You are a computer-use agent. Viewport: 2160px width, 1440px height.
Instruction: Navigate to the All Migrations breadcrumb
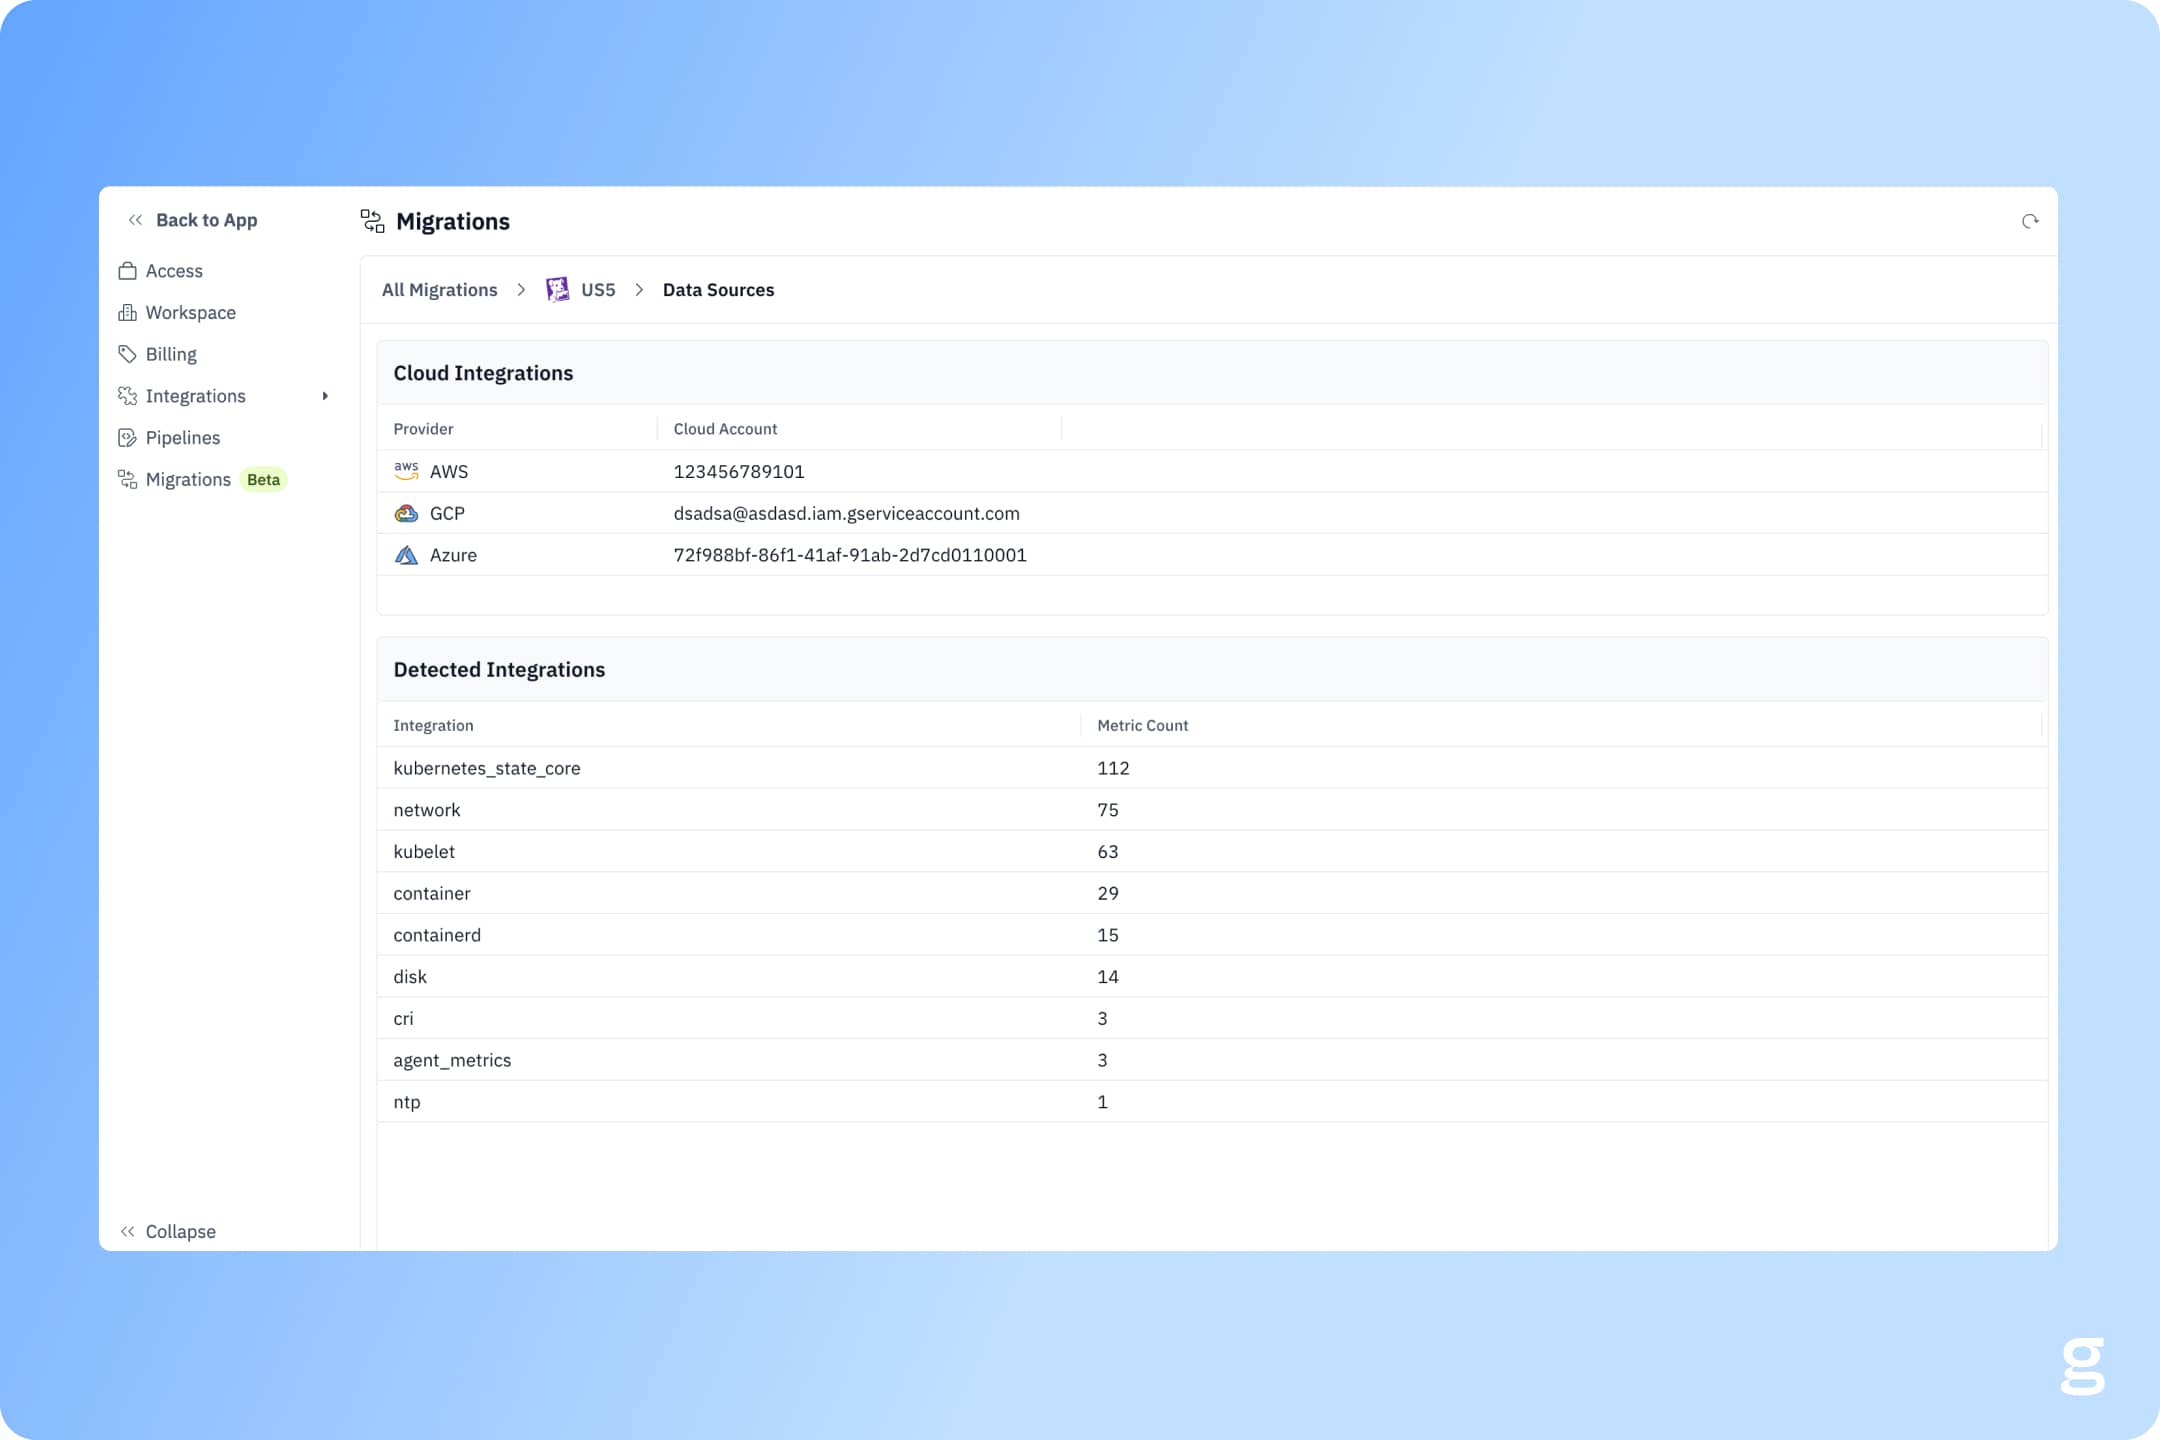click(x=439, y=290)
